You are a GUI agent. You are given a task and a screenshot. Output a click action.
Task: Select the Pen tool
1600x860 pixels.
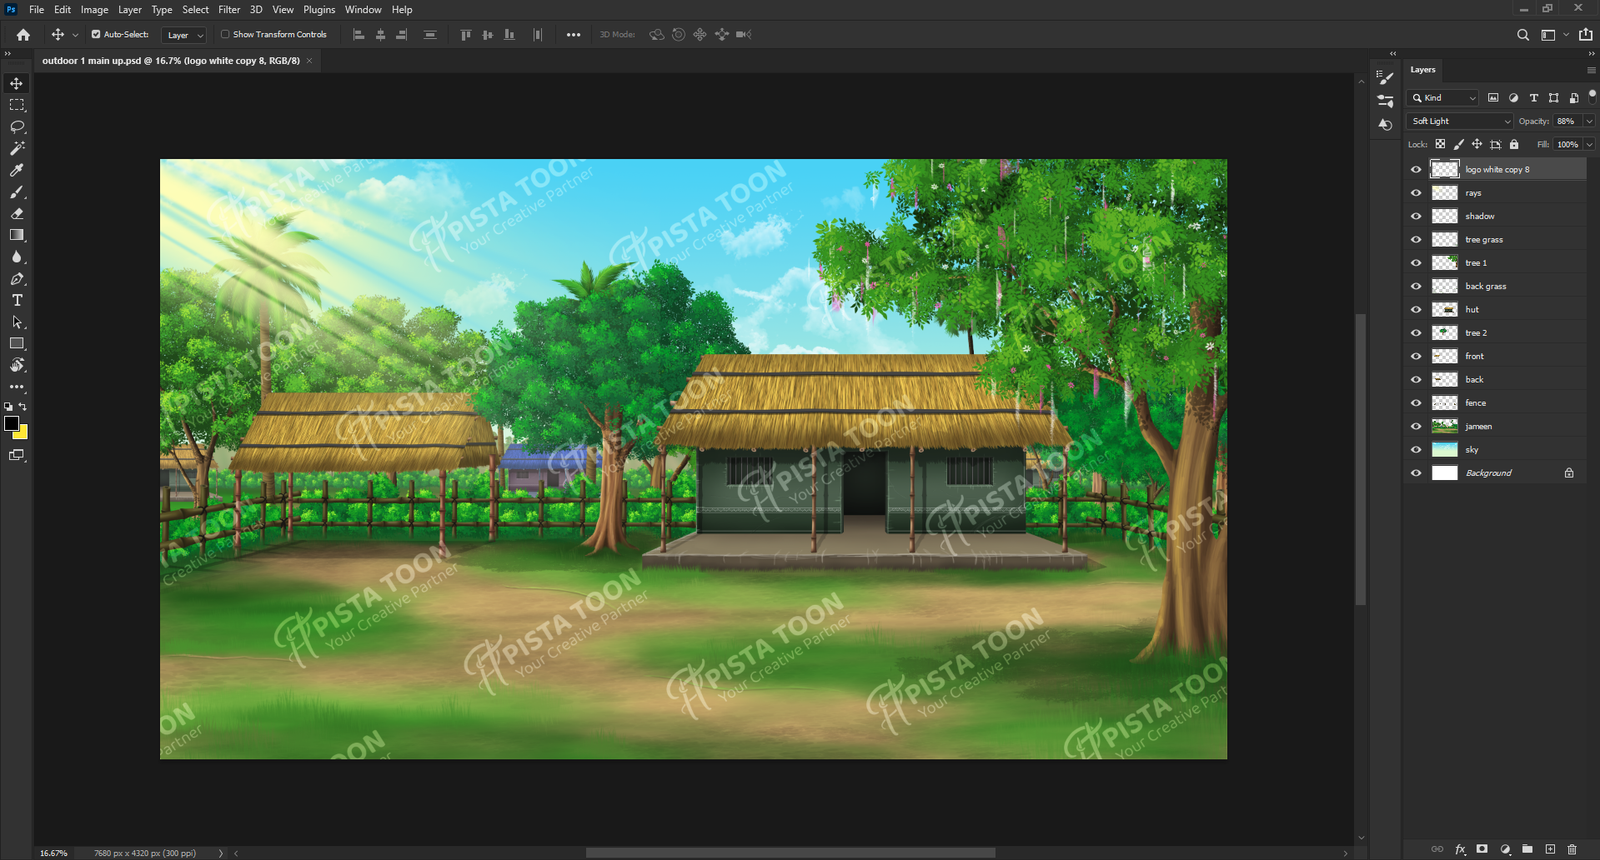point(17,279)
